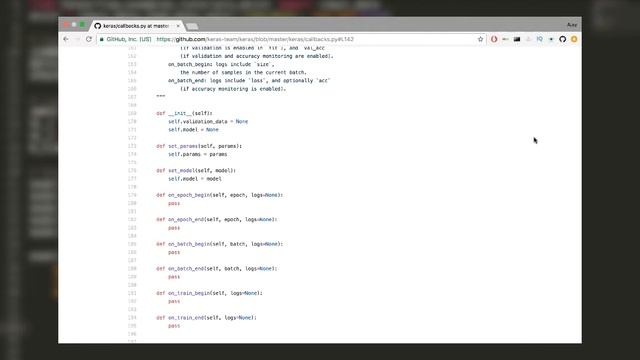Click 'pass' under on_epoch_begin
640x360 pixels.
pyautogui.click(x=174, y=203)
